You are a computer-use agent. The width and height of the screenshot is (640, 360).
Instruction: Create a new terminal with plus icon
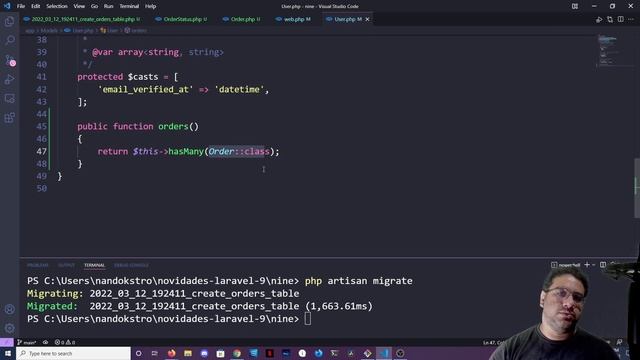[x=587, y=265]
